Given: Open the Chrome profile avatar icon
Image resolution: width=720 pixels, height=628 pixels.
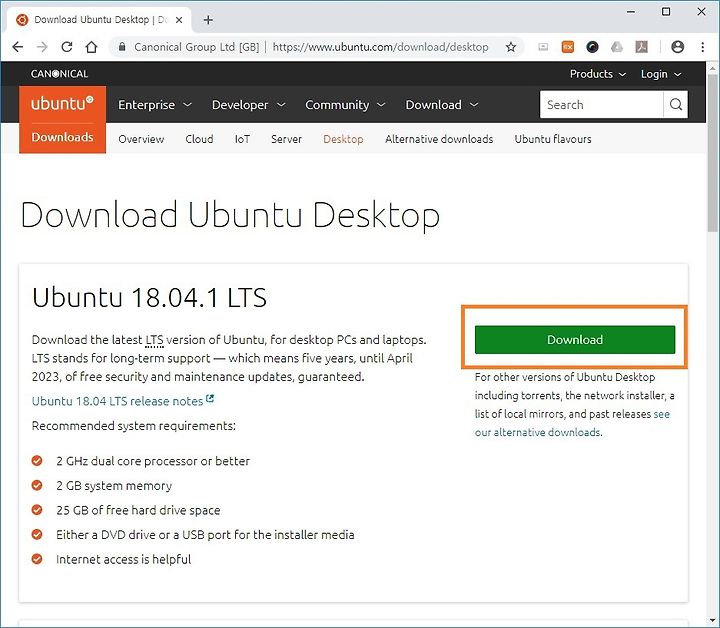Looking at the screenshot, I should coord(677,47).
